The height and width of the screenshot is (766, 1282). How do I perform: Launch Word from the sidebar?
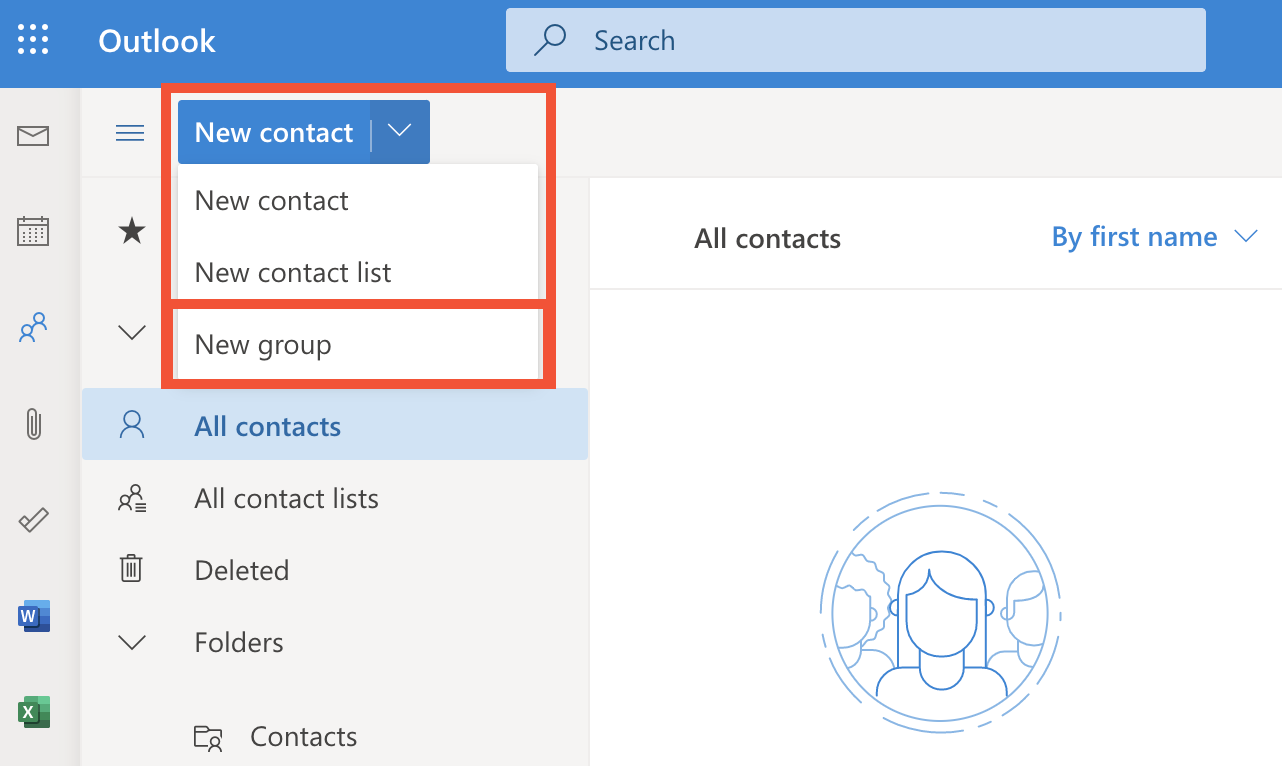[33, 616]
